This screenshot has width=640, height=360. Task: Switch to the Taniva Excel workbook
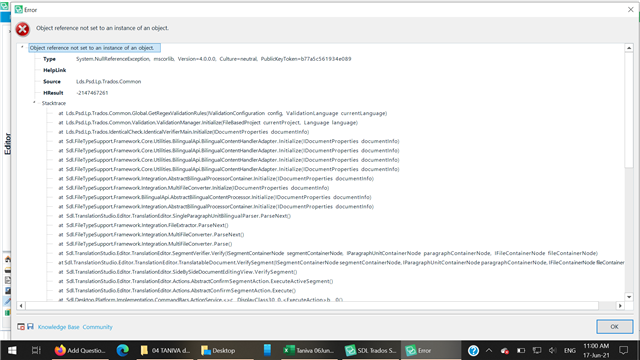tap(309, 350)
